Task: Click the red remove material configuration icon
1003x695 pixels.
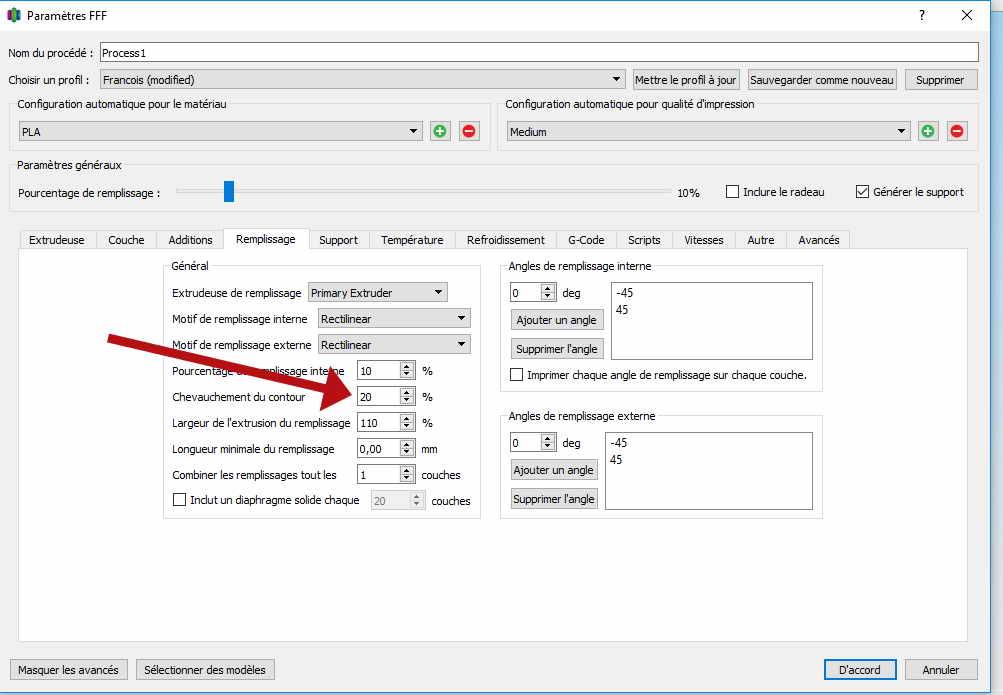Action: [x=469, y=131]
